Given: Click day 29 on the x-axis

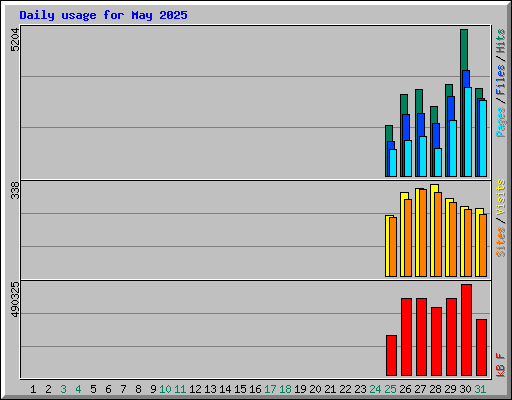Looking at the screenshot, I should (450, 389).
